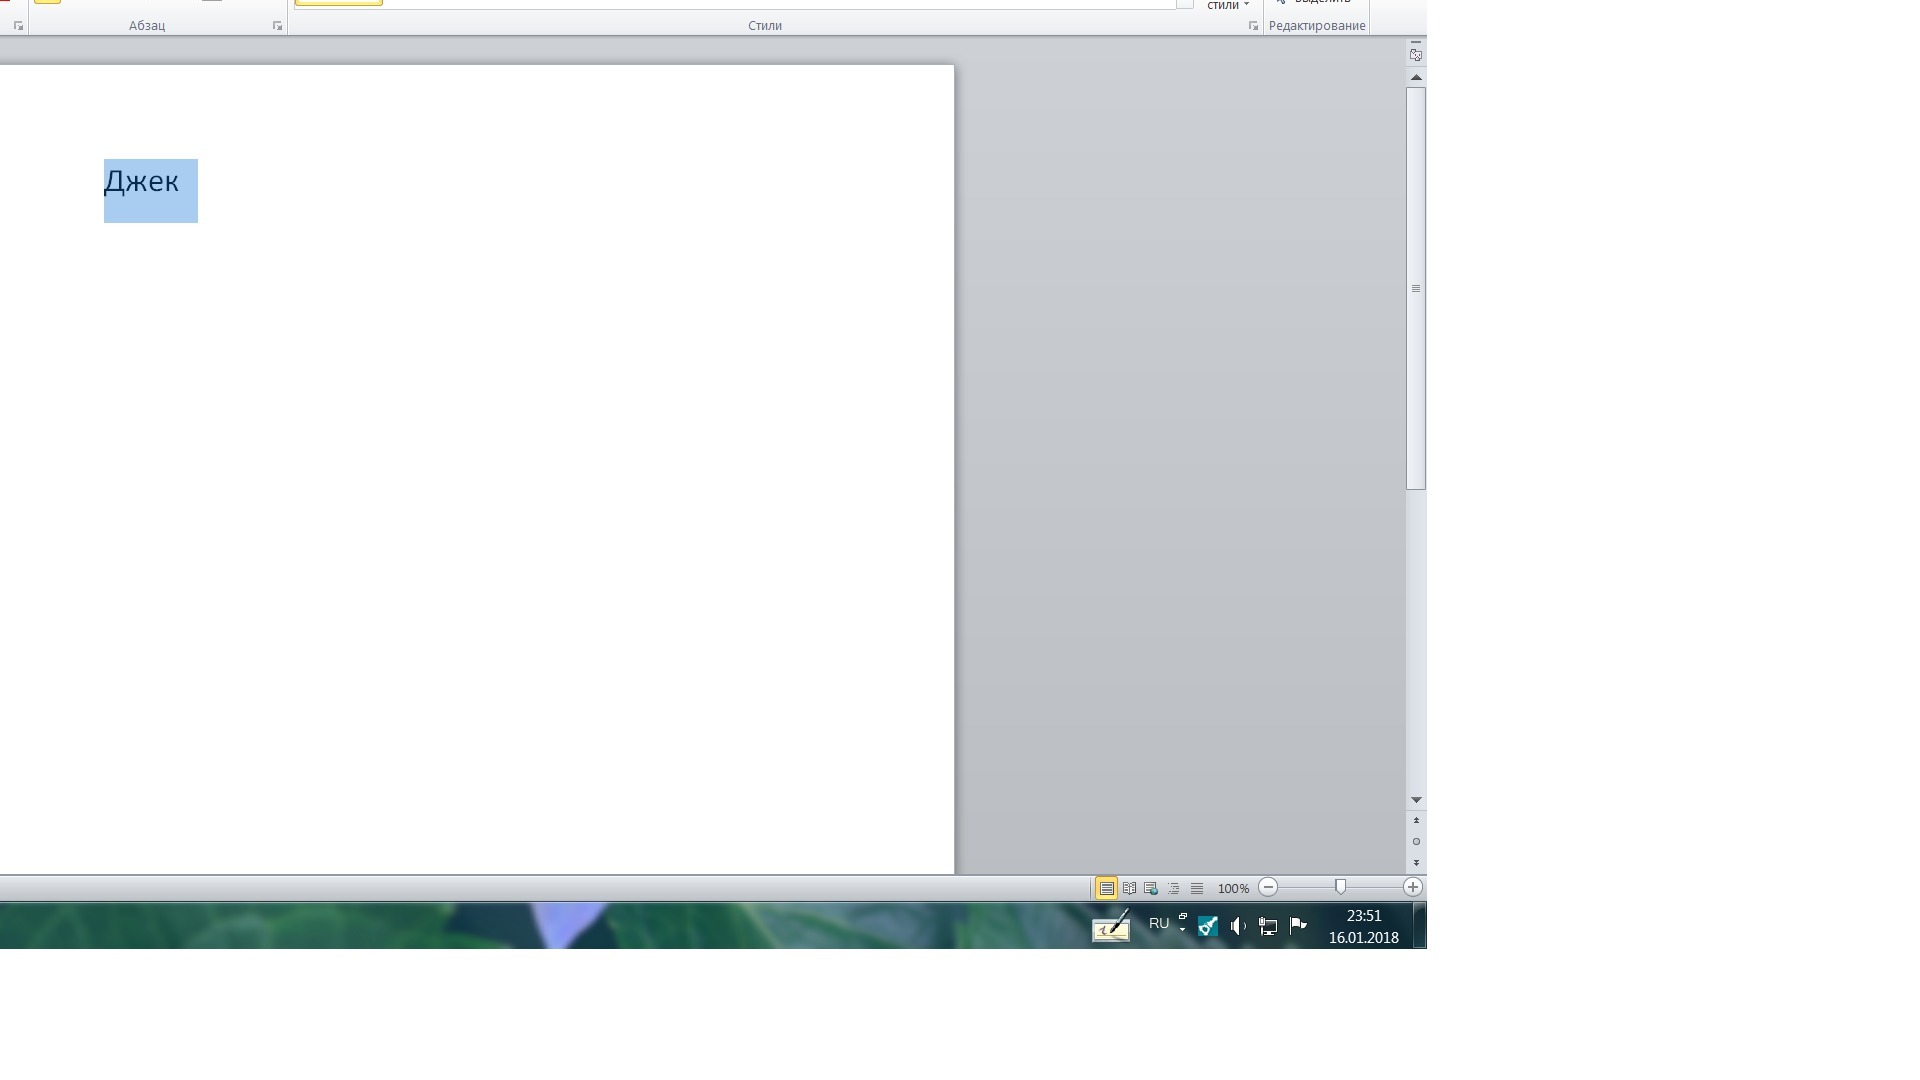Image resolution: width=1920 pixels, height=1080 pixels.
Task: Click the zoom in plus button
Action: click(1412, 887)
